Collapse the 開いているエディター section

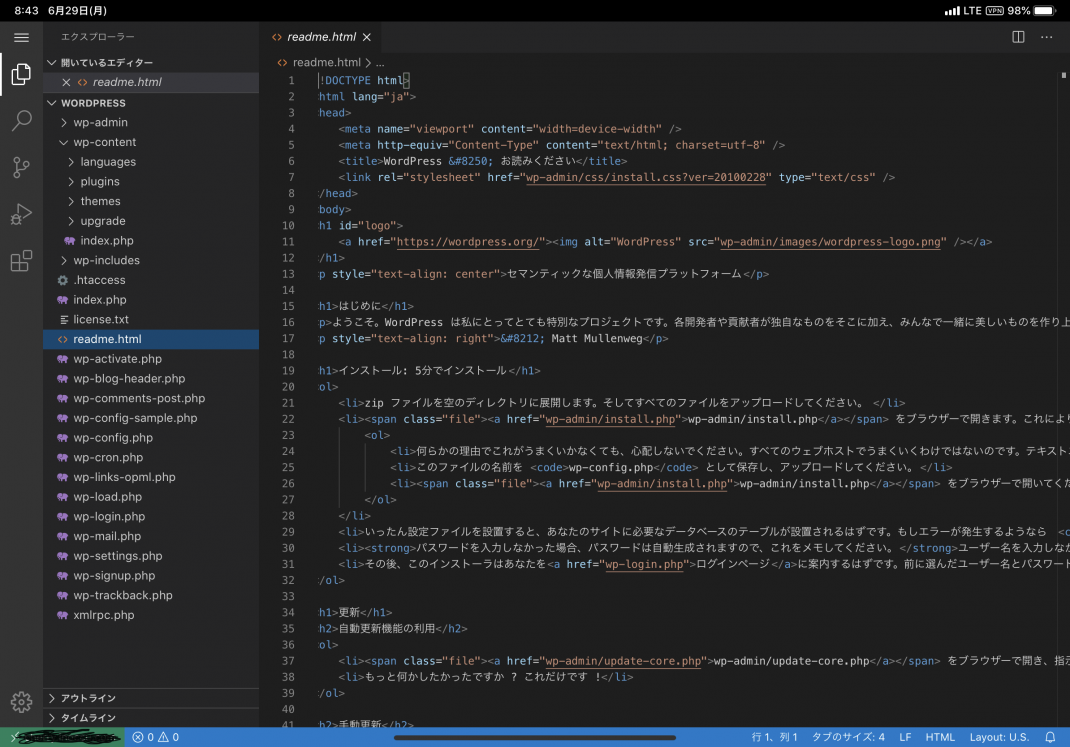(x=52, y=63)
